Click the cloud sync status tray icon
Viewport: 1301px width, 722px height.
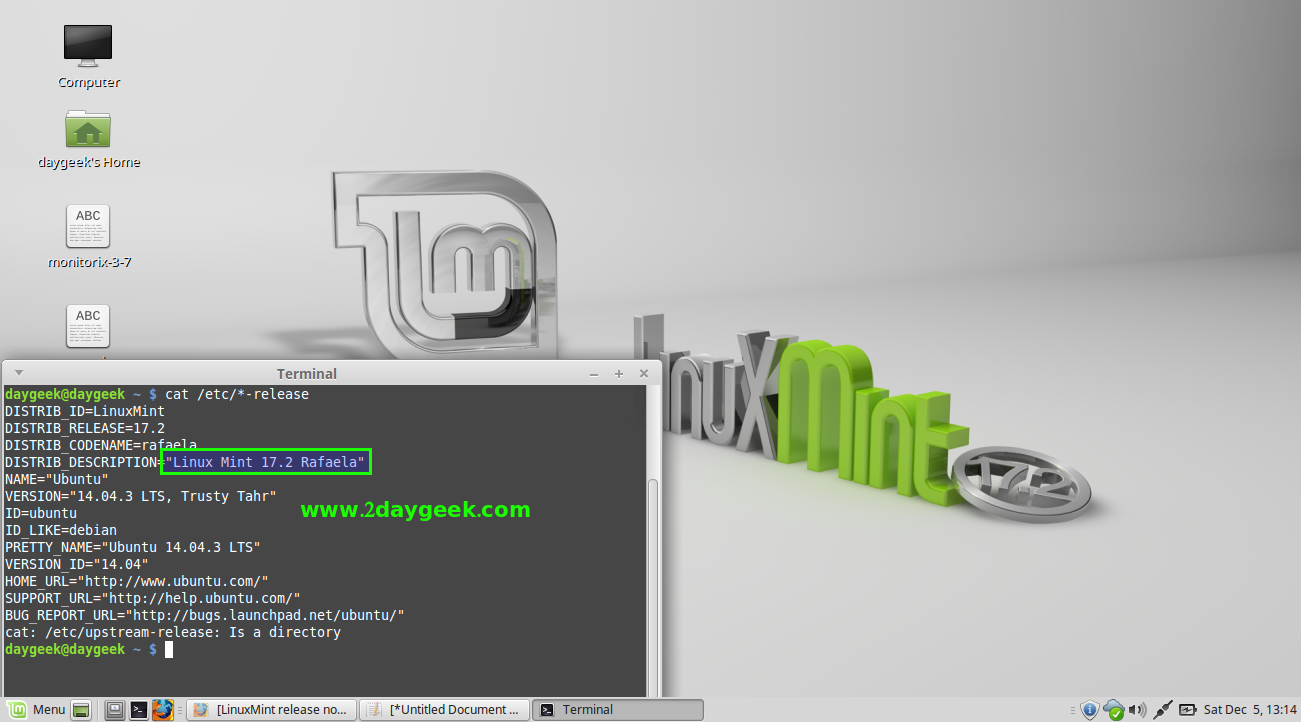coord(1113,710)
